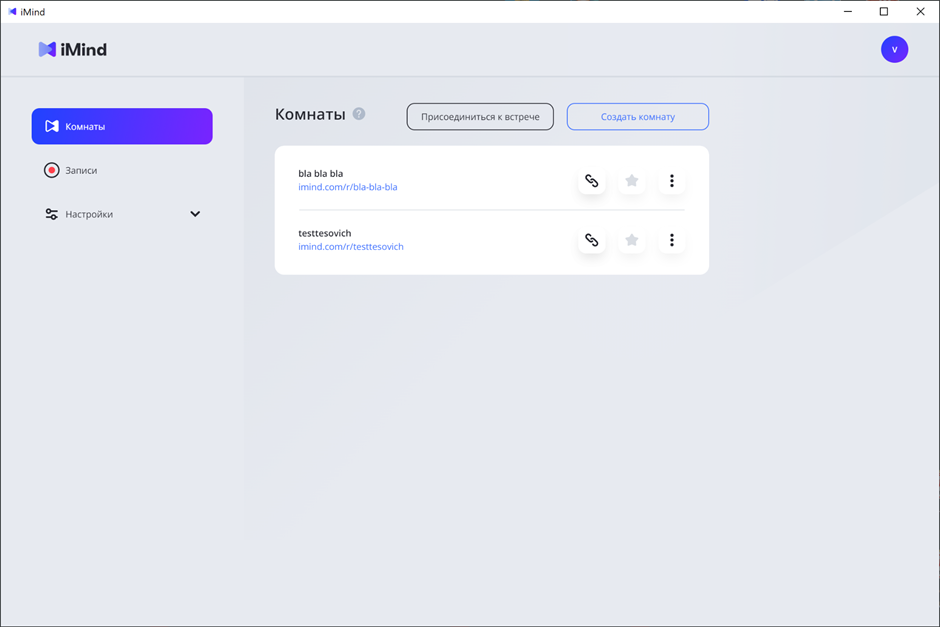
Task: Select the room name 'bla bla bla'
Action: click(321, 173)
